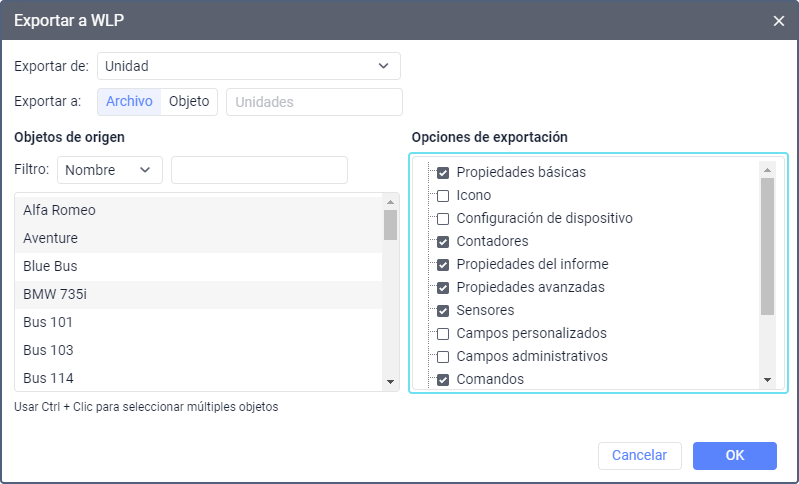This screenshot has height=484, width=799.
Task: Click the filter text input box
Action: pyautogui.click(x=259, y=170)
